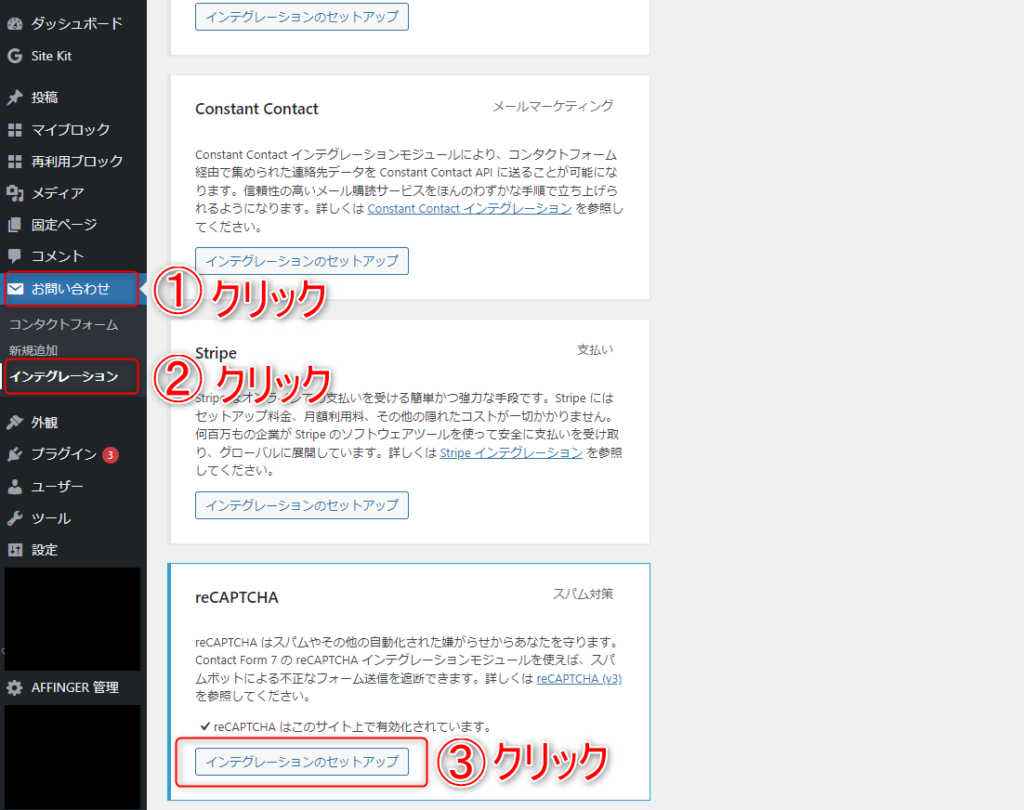Viewport: 1024px width, 810px height.
Task: Click the Media icon in sidebar
Action: [x=14, y=193]
